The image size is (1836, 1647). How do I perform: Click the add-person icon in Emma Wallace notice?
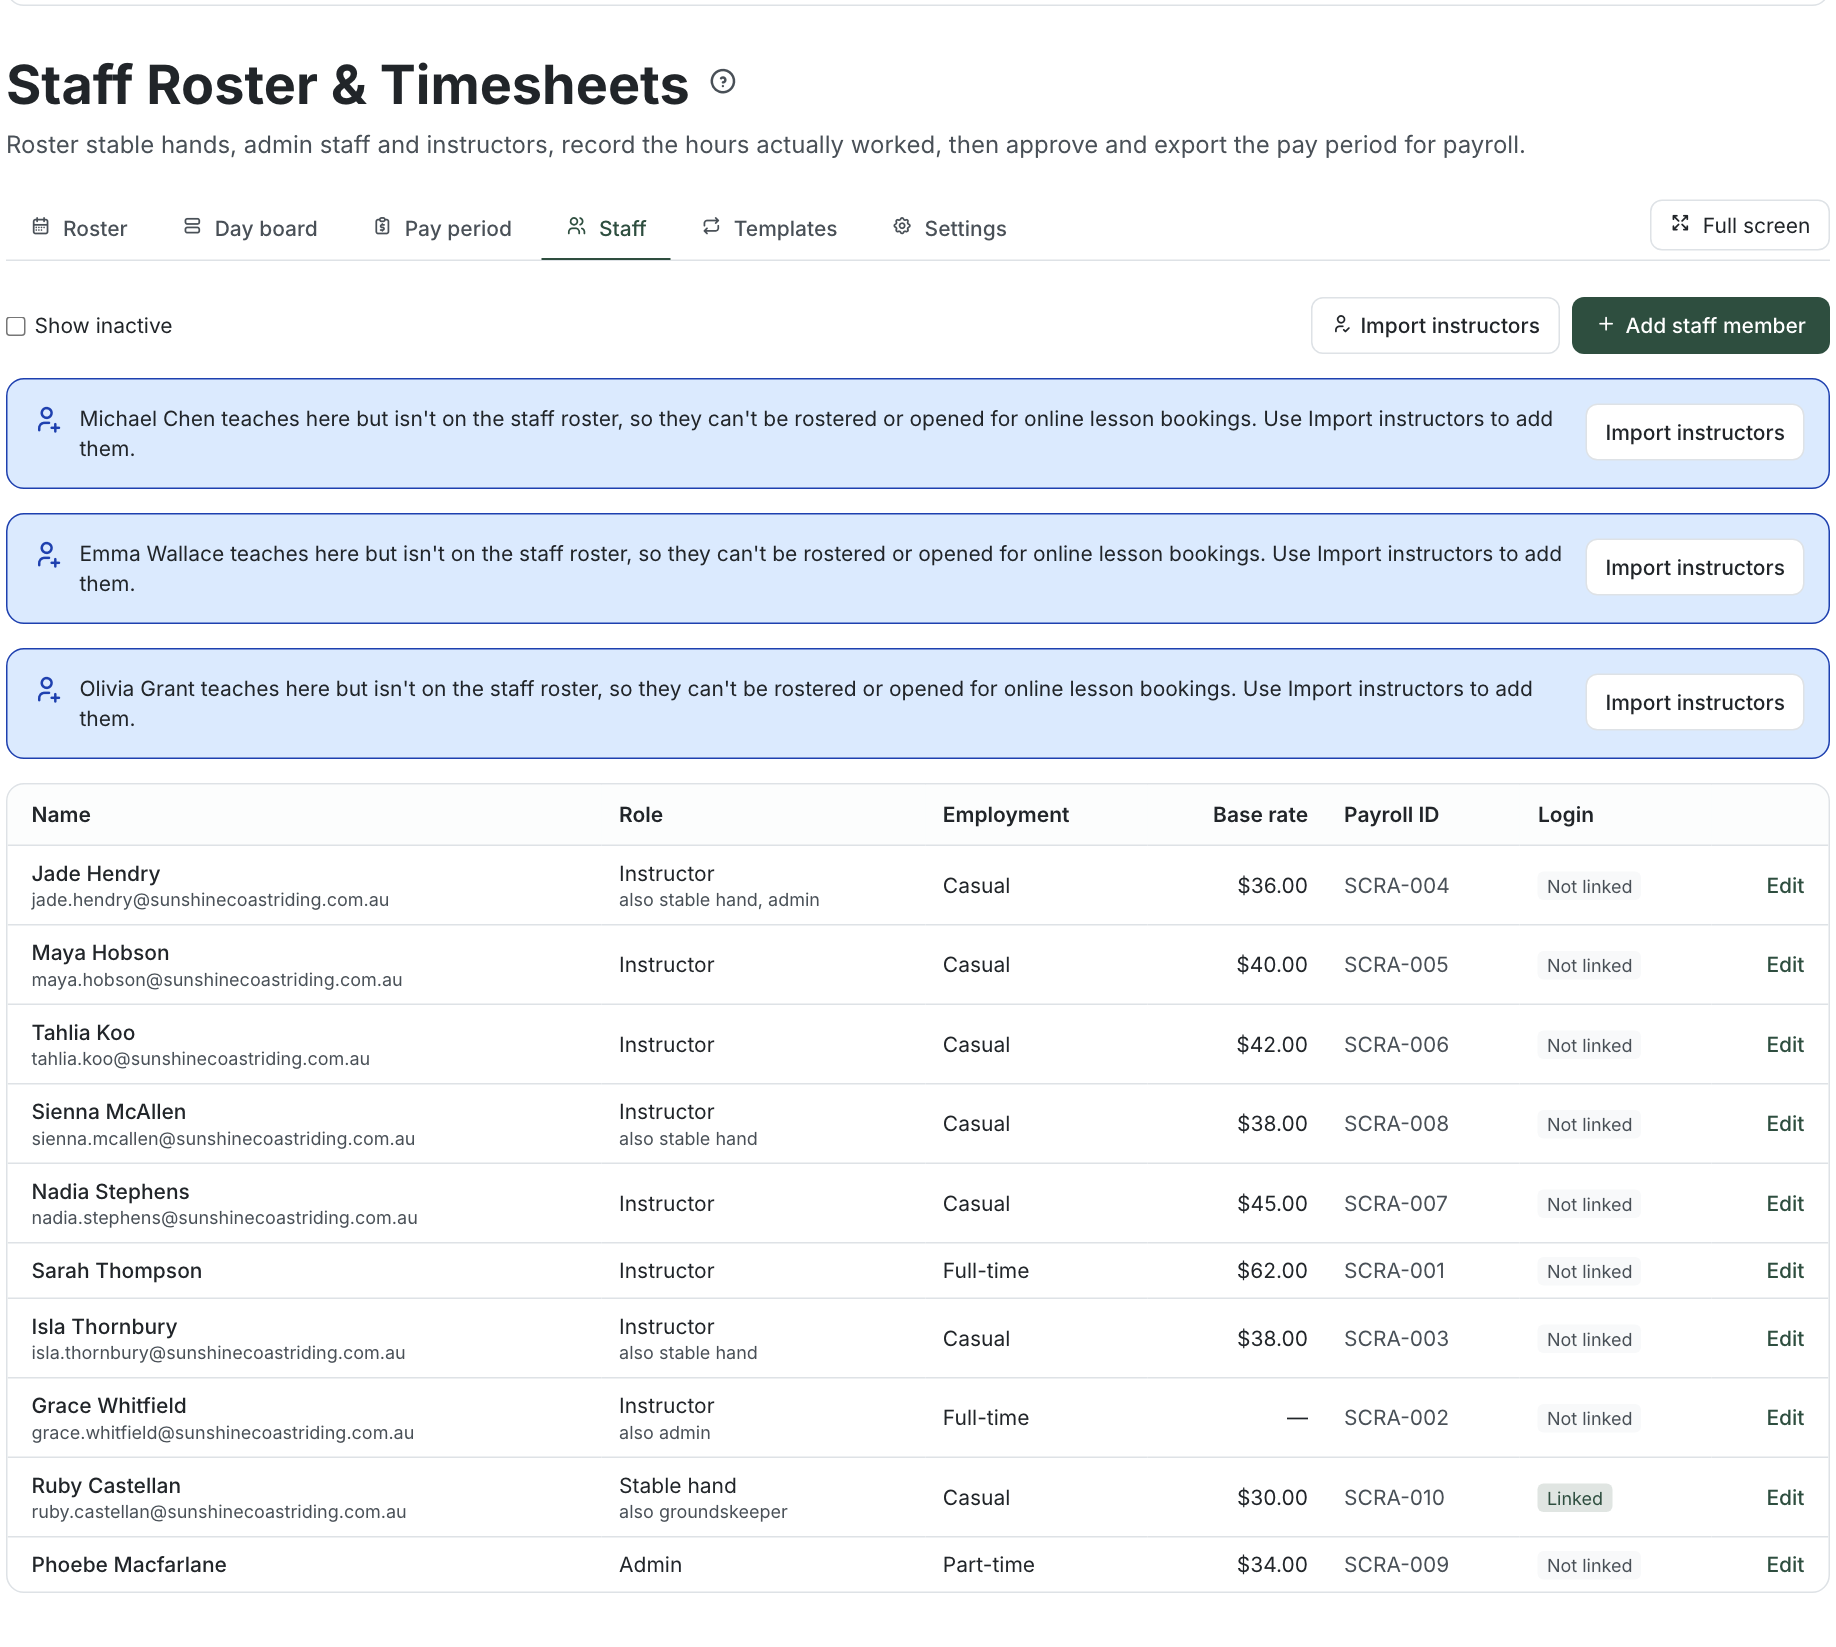(x=48, y=554)
